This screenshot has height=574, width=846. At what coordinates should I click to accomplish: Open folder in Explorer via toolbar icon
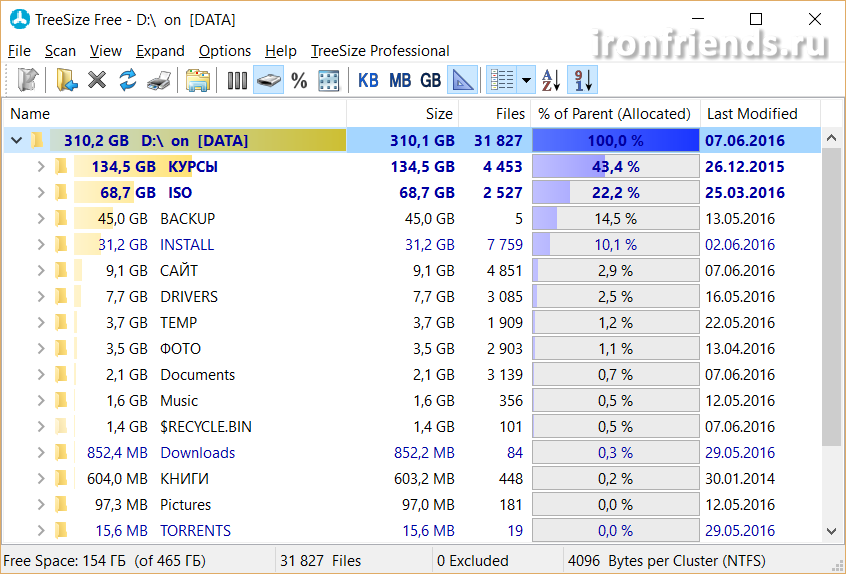coord(197,81)
